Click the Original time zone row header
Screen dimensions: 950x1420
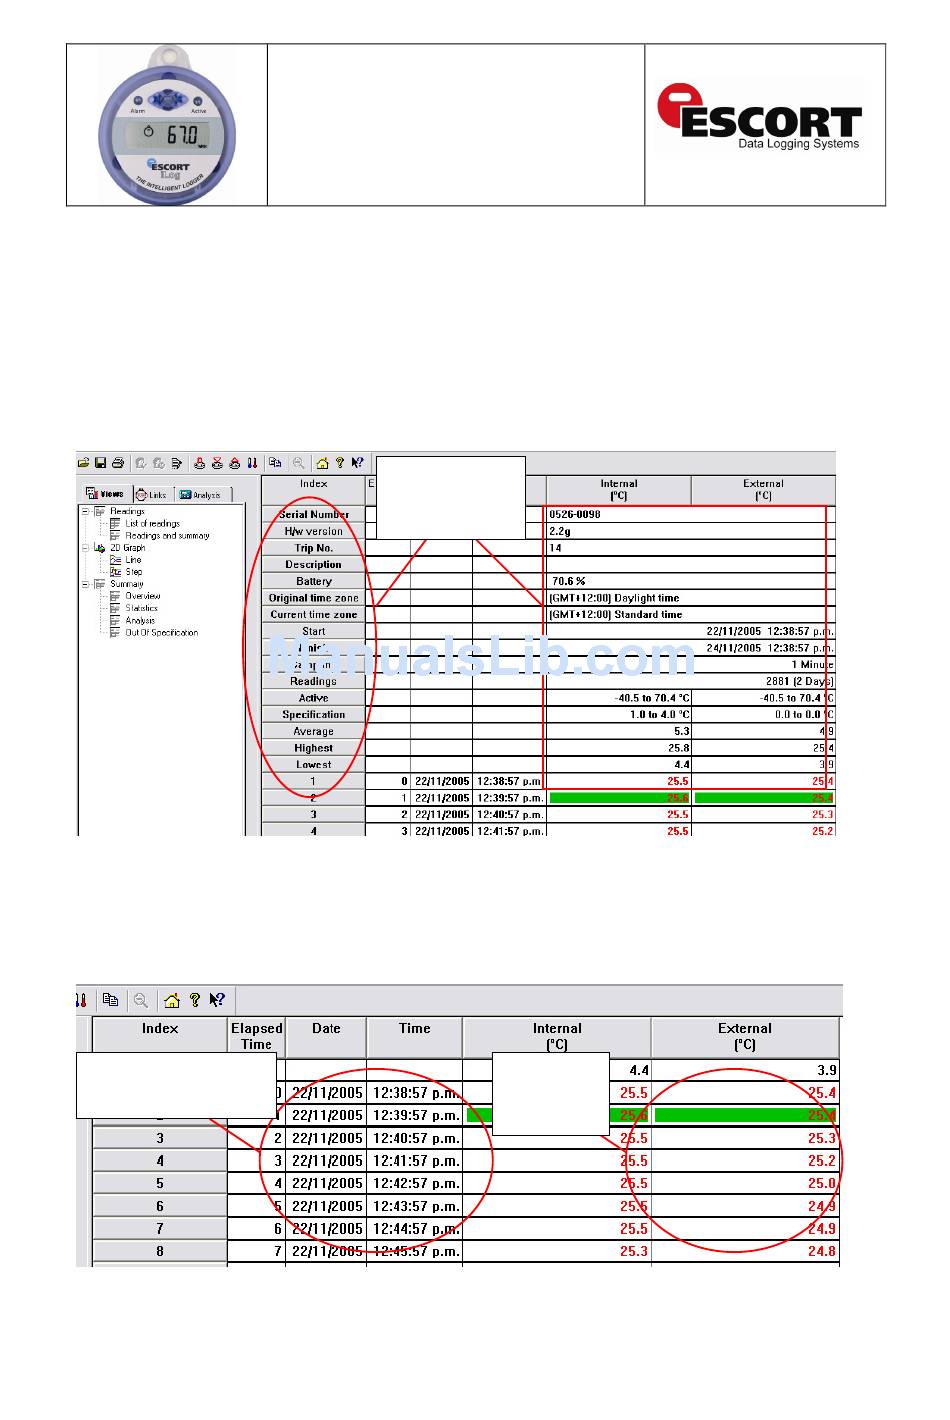click(314, 598)
